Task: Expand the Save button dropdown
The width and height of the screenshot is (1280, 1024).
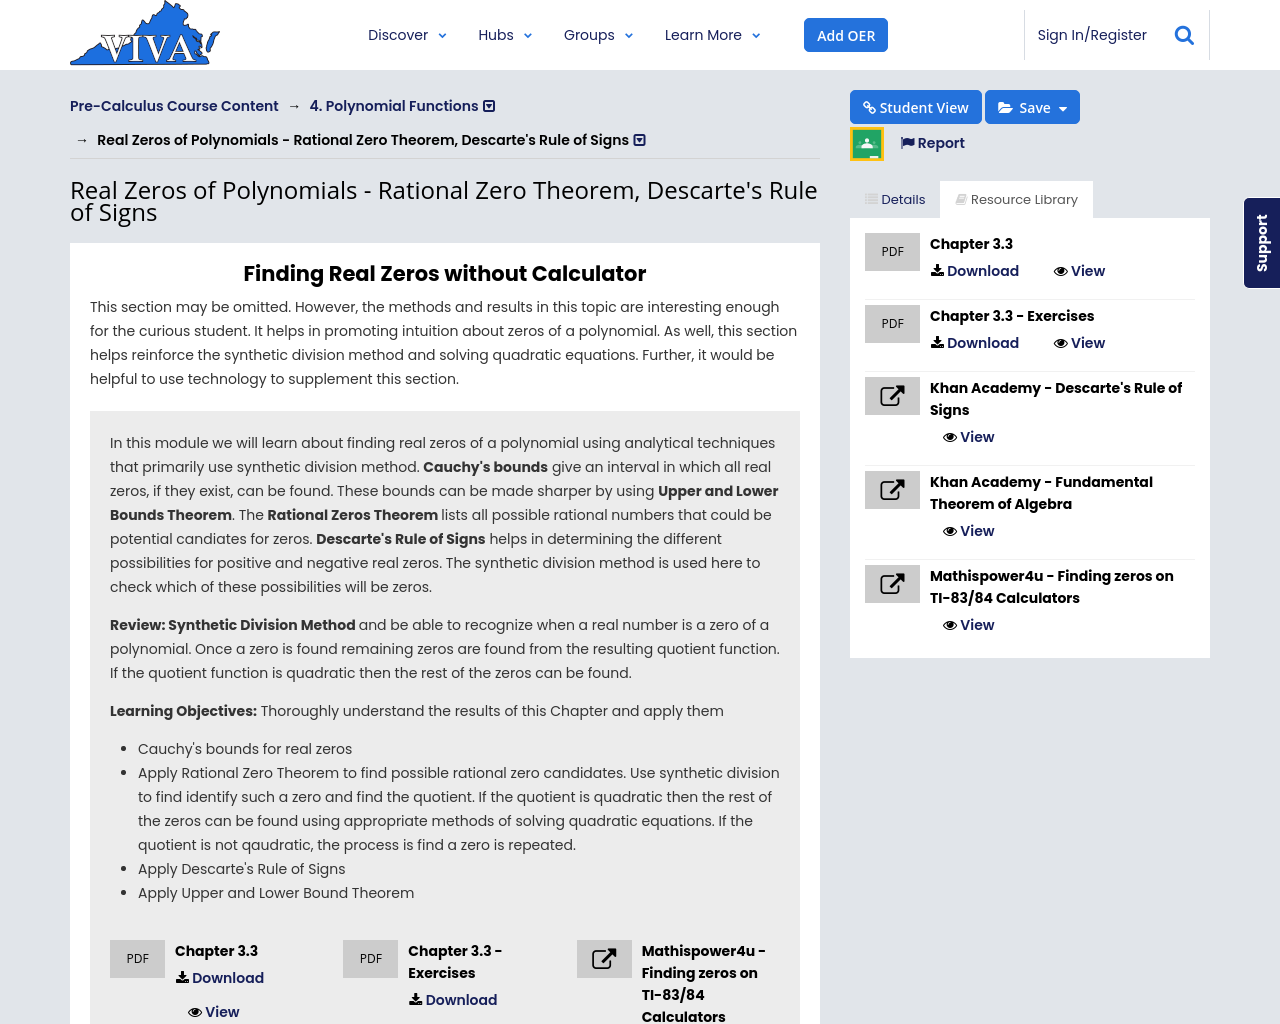Action: click(1063, 108)
